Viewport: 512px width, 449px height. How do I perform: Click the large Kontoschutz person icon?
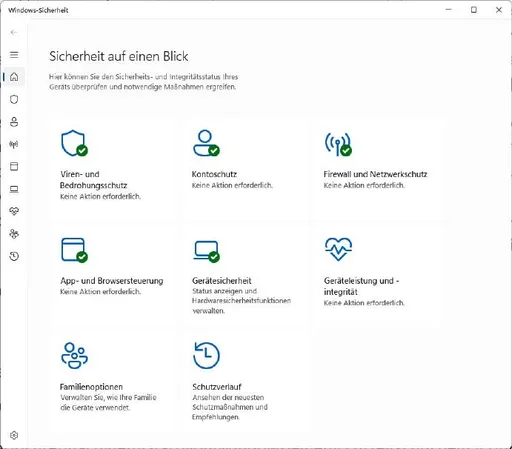tap(206, 143)
